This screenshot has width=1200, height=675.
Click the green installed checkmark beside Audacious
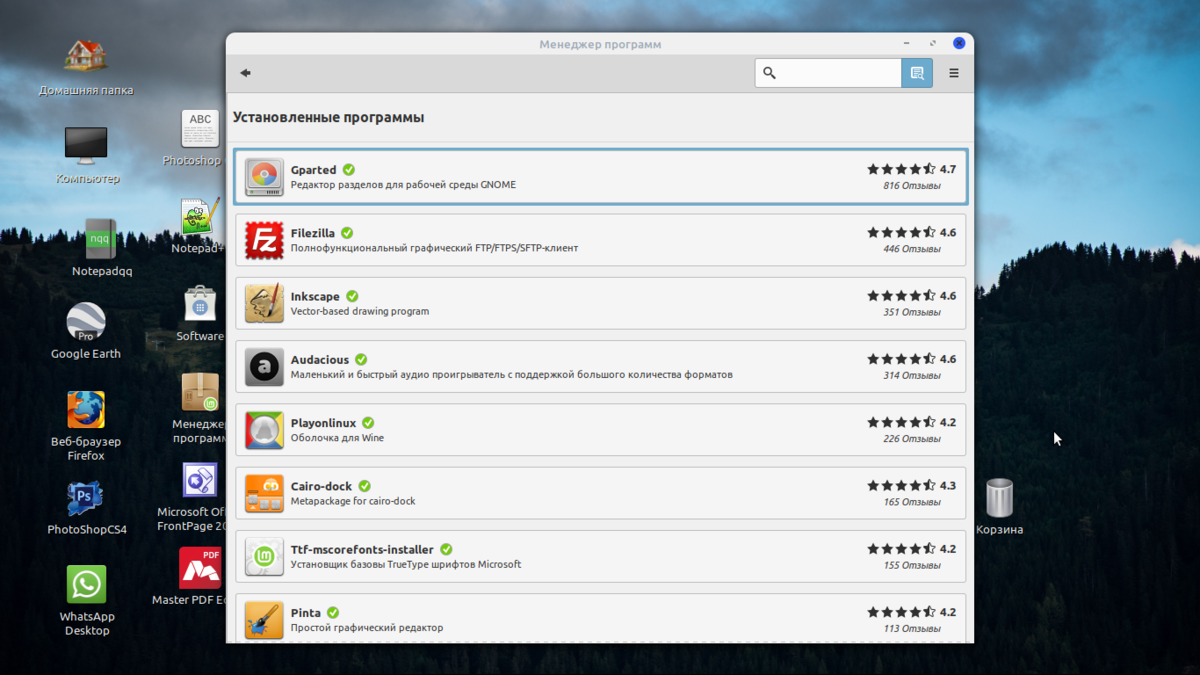click(361, 359)
